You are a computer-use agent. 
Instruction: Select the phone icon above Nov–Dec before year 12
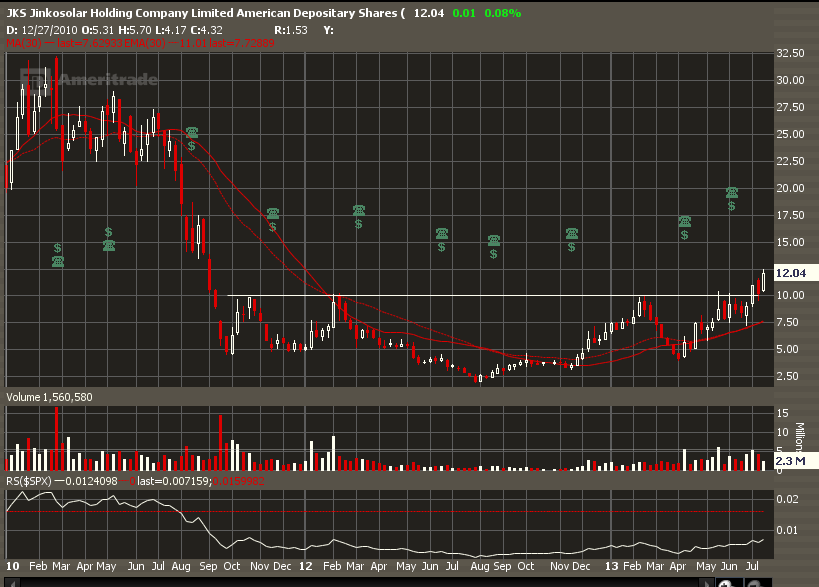pyautogui.click(x=273, y=213)
